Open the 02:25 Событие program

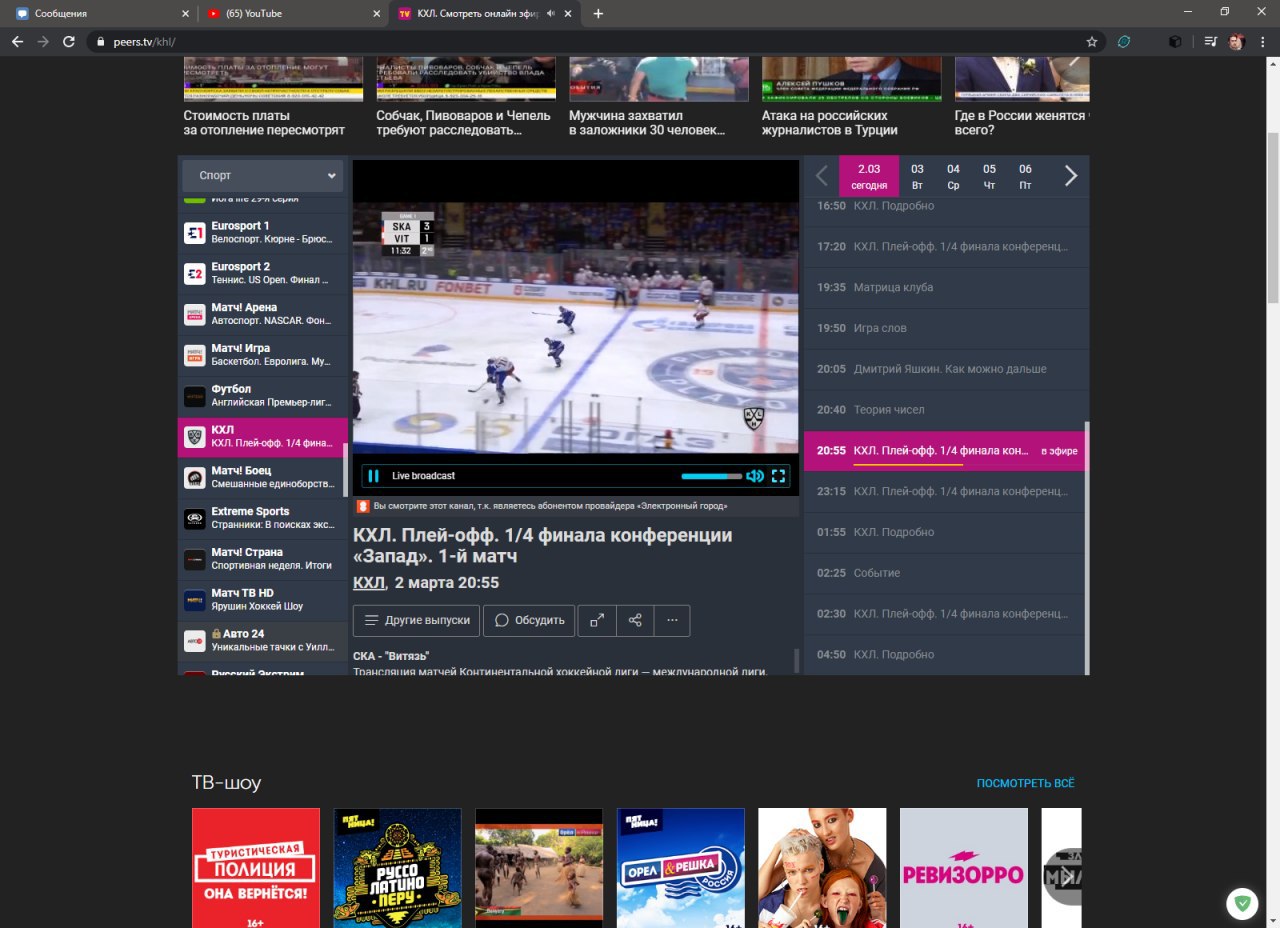tap(946, 573)
